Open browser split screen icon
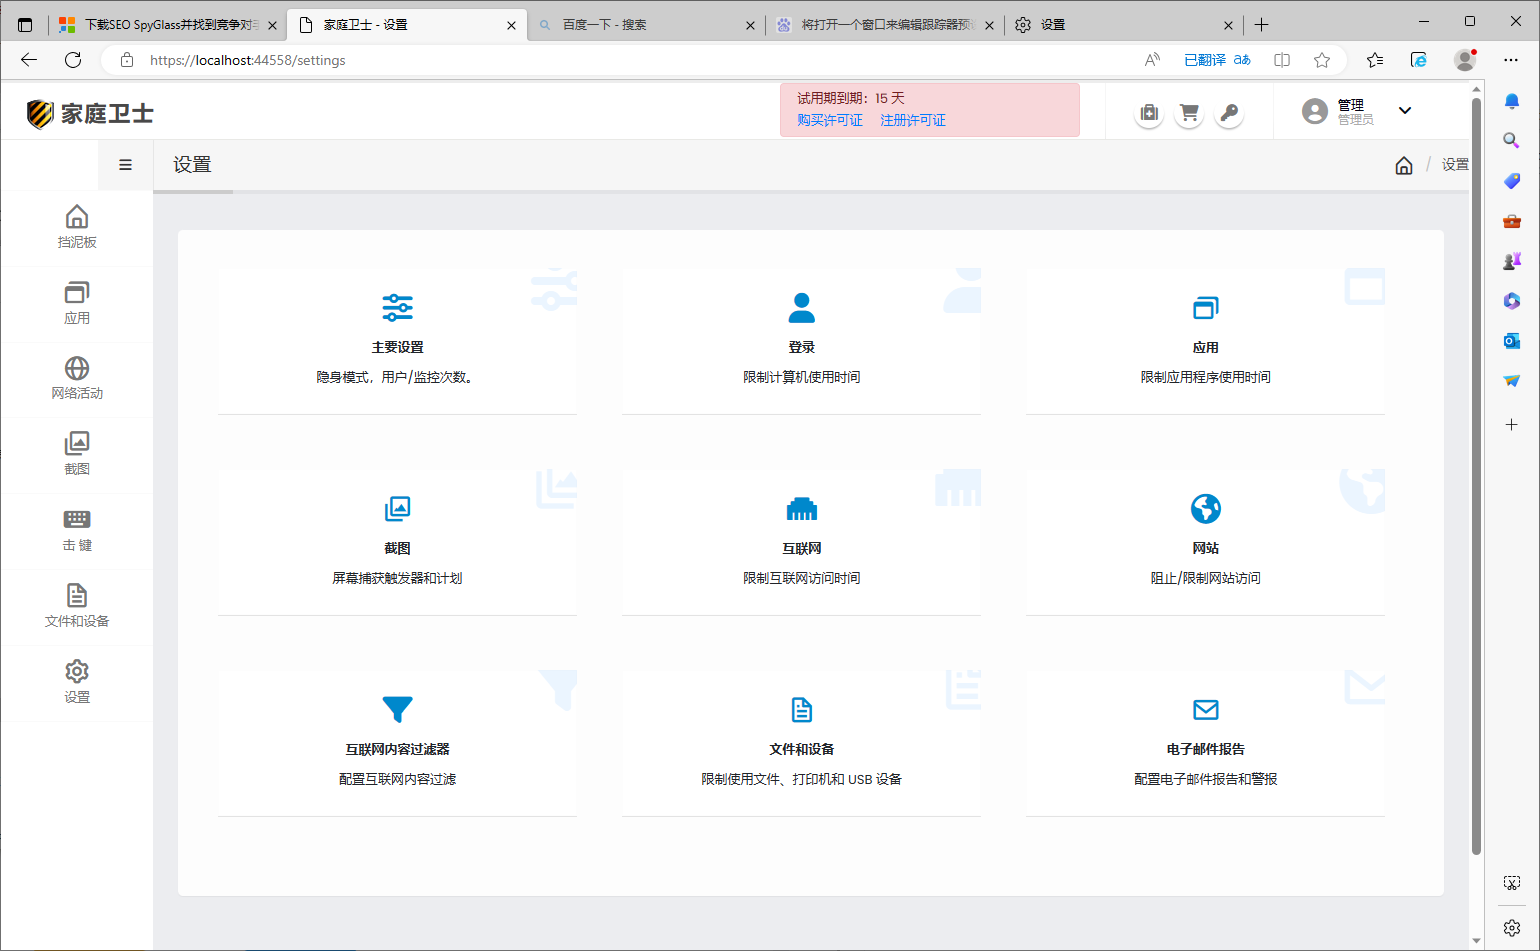 click(1282, 60)
